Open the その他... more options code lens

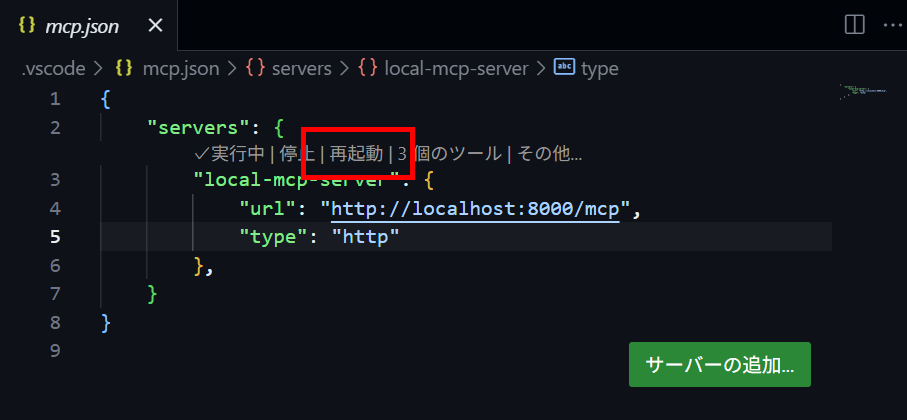549,154
